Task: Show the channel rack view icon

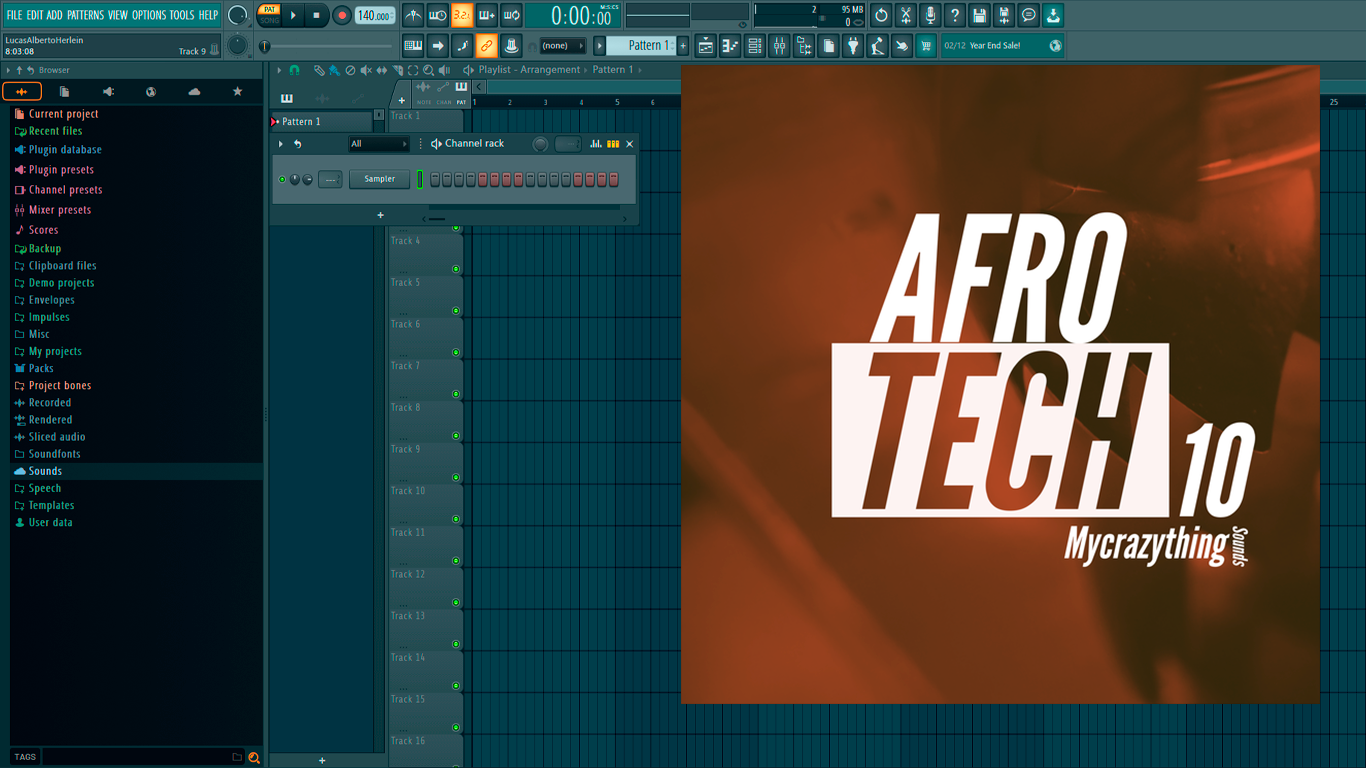Action: click(x=755, y=45)
